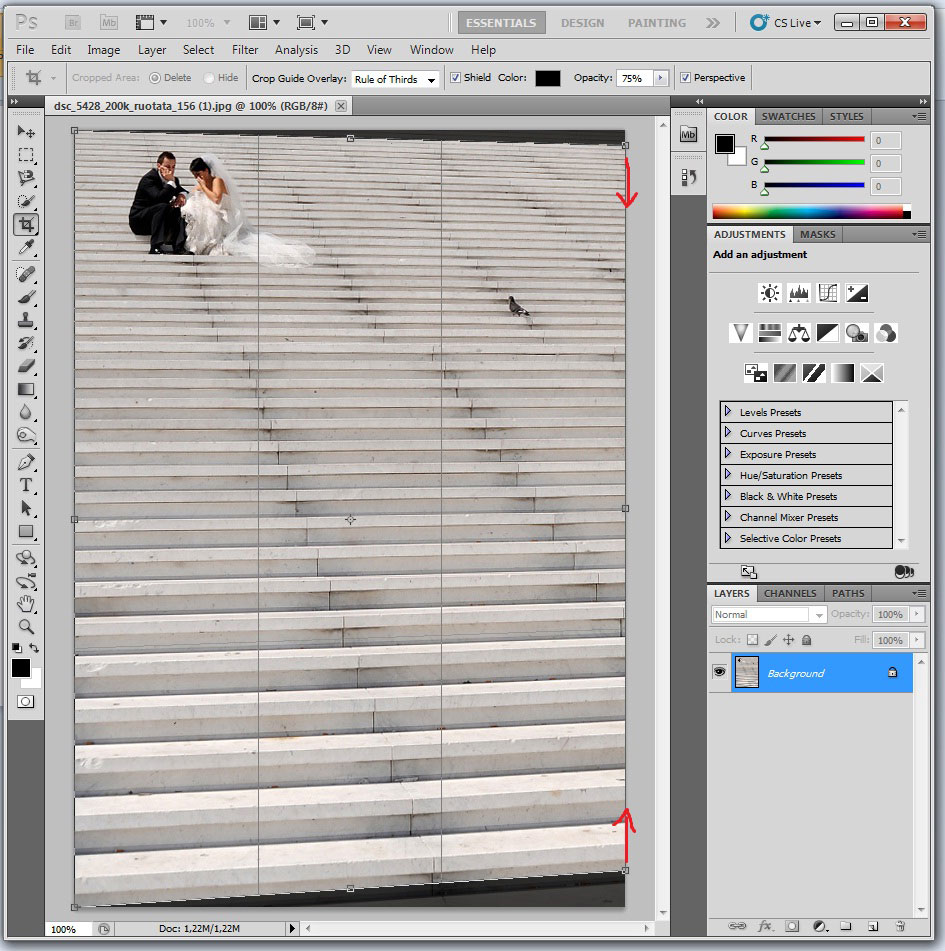Pick the Horizontal Type tool
The height and width of the screenshot is (951, 945).
pyautogui.click(x=26, y=485)
